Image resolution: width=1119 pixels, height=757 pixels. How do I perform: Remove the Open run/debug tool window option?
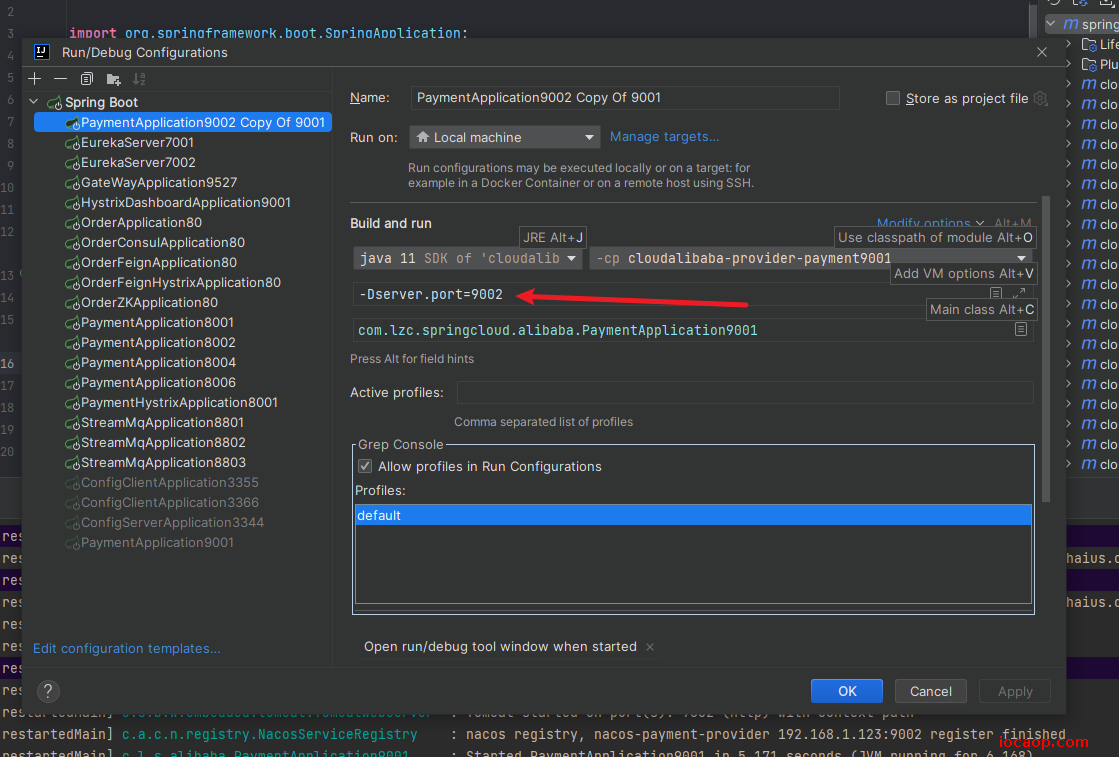[x=649, y=647]
